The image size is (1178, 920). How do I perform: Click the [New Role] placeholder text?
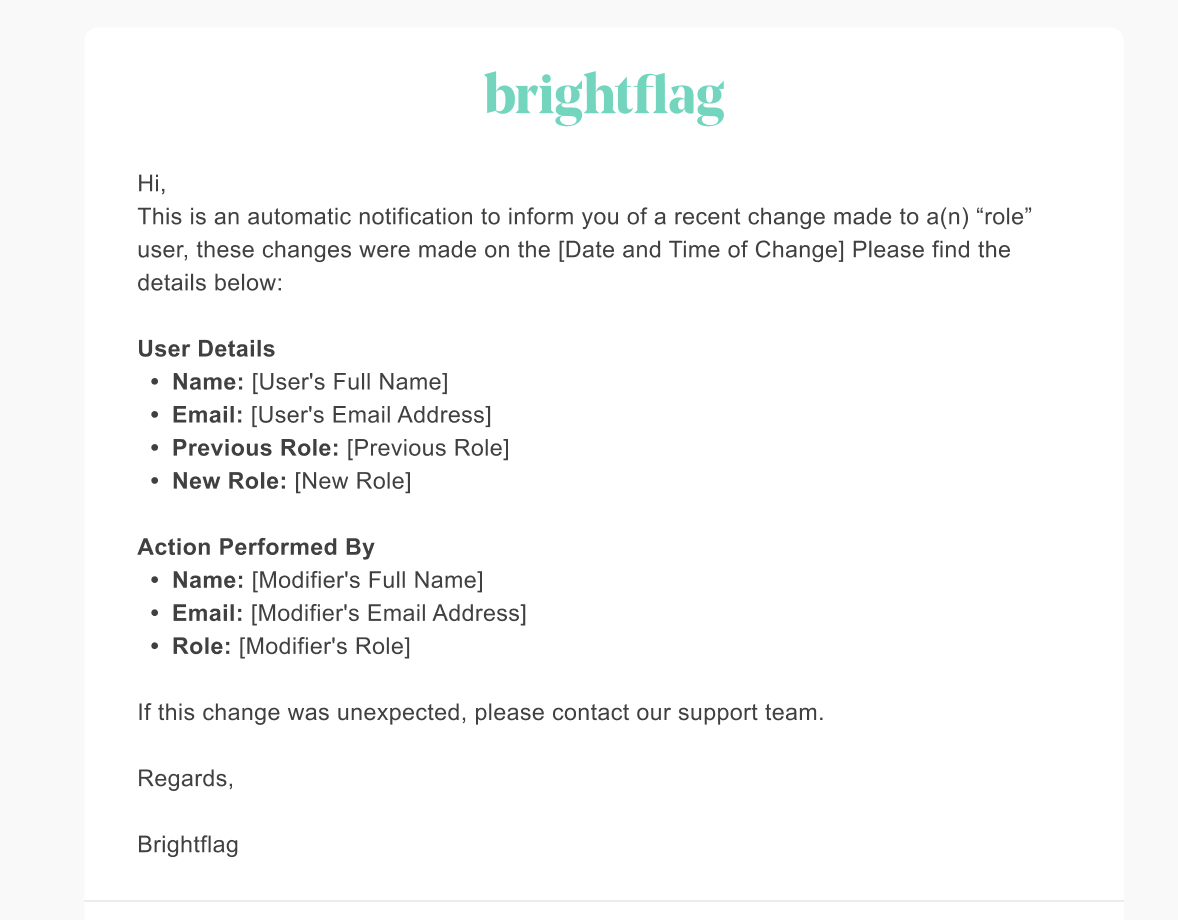[353, 481]
